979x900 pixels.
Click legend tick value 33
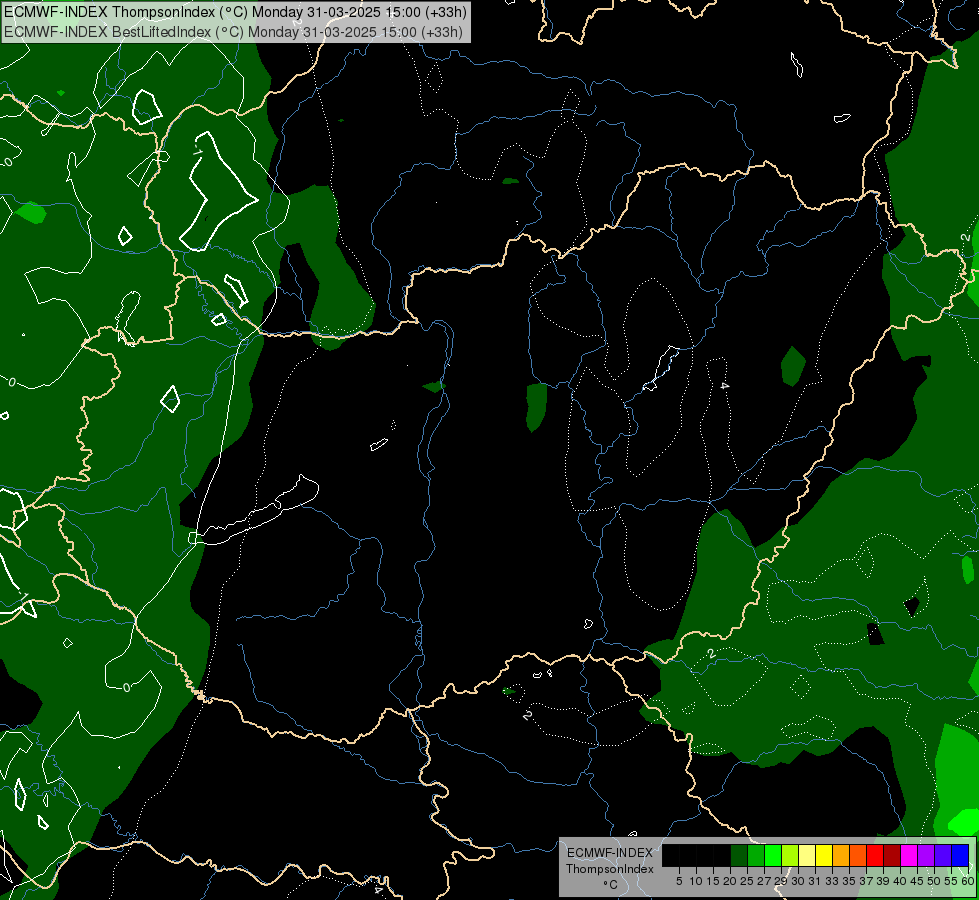[832, 881]
